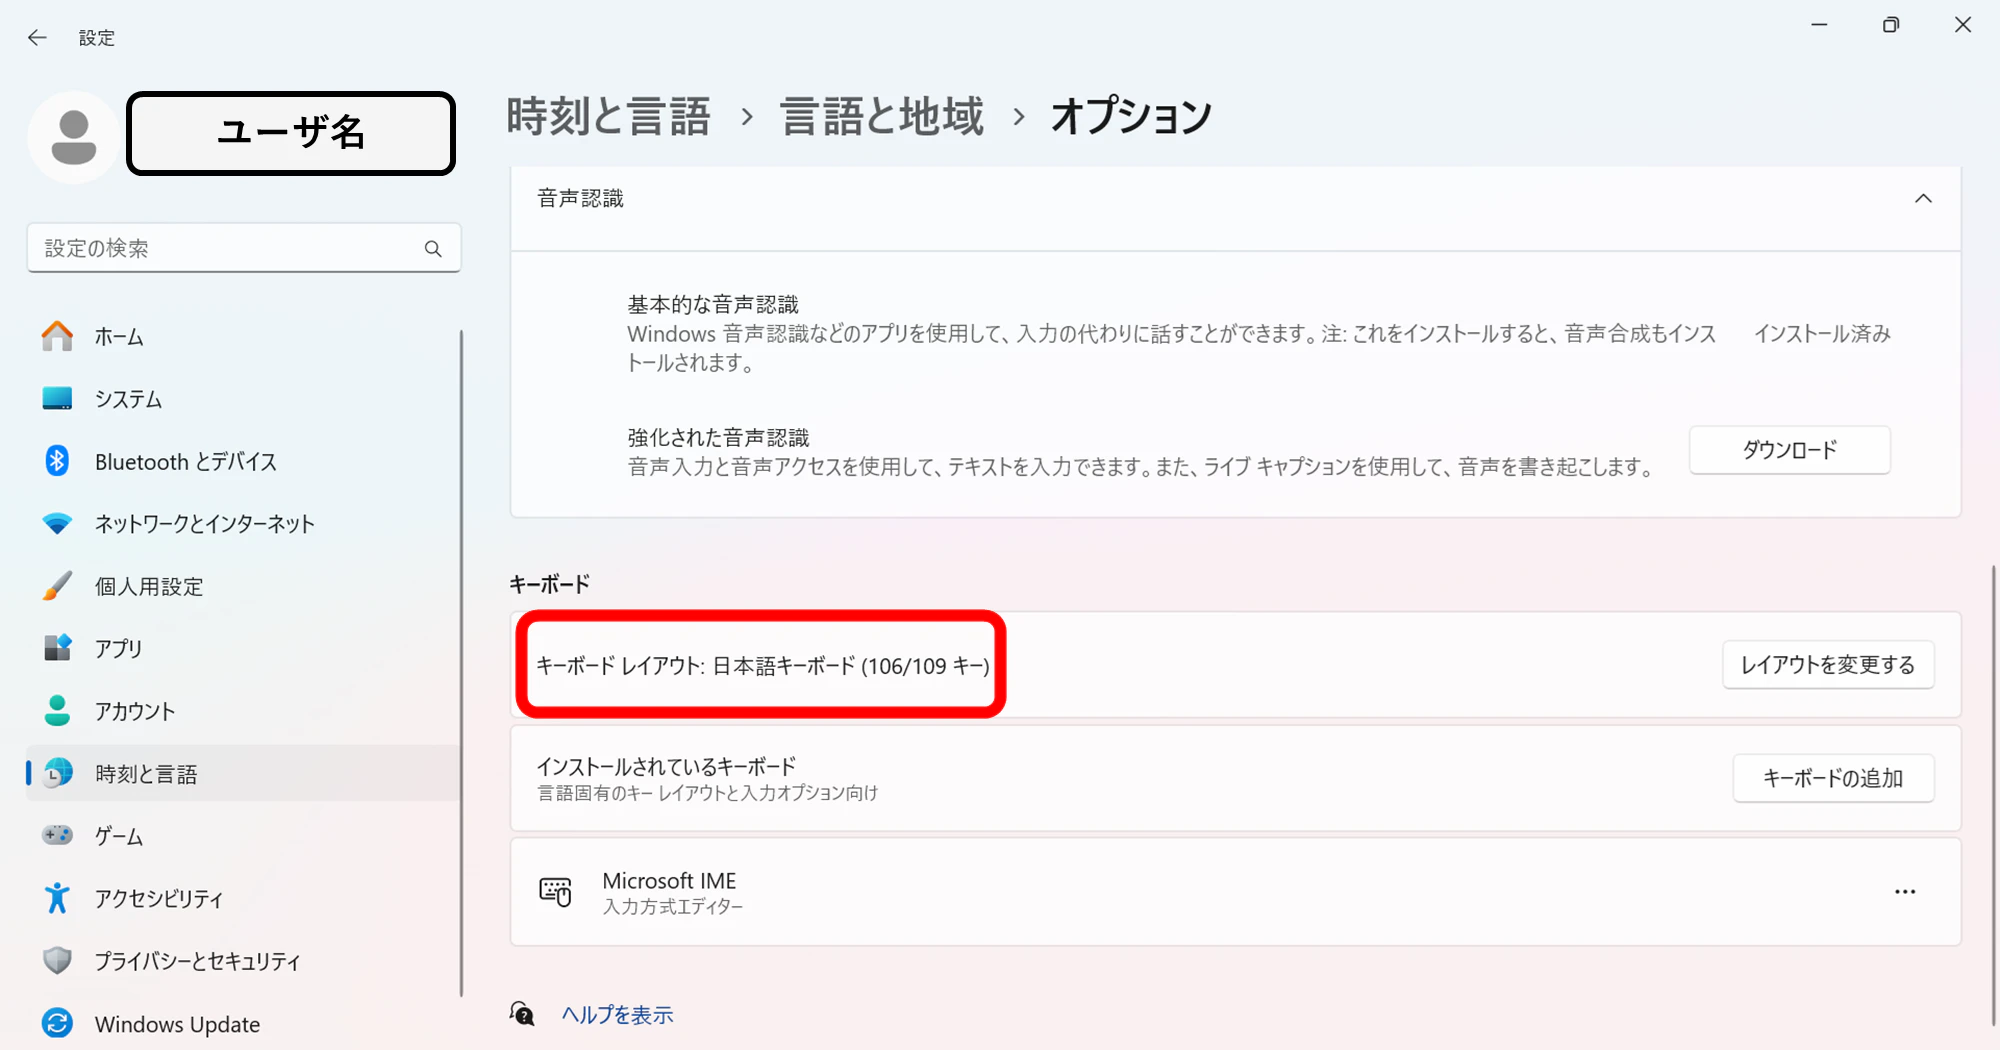Click the main content vertical scrollbar
The width and height of the screenshot is (2000, 1050).
point(1994,796)
